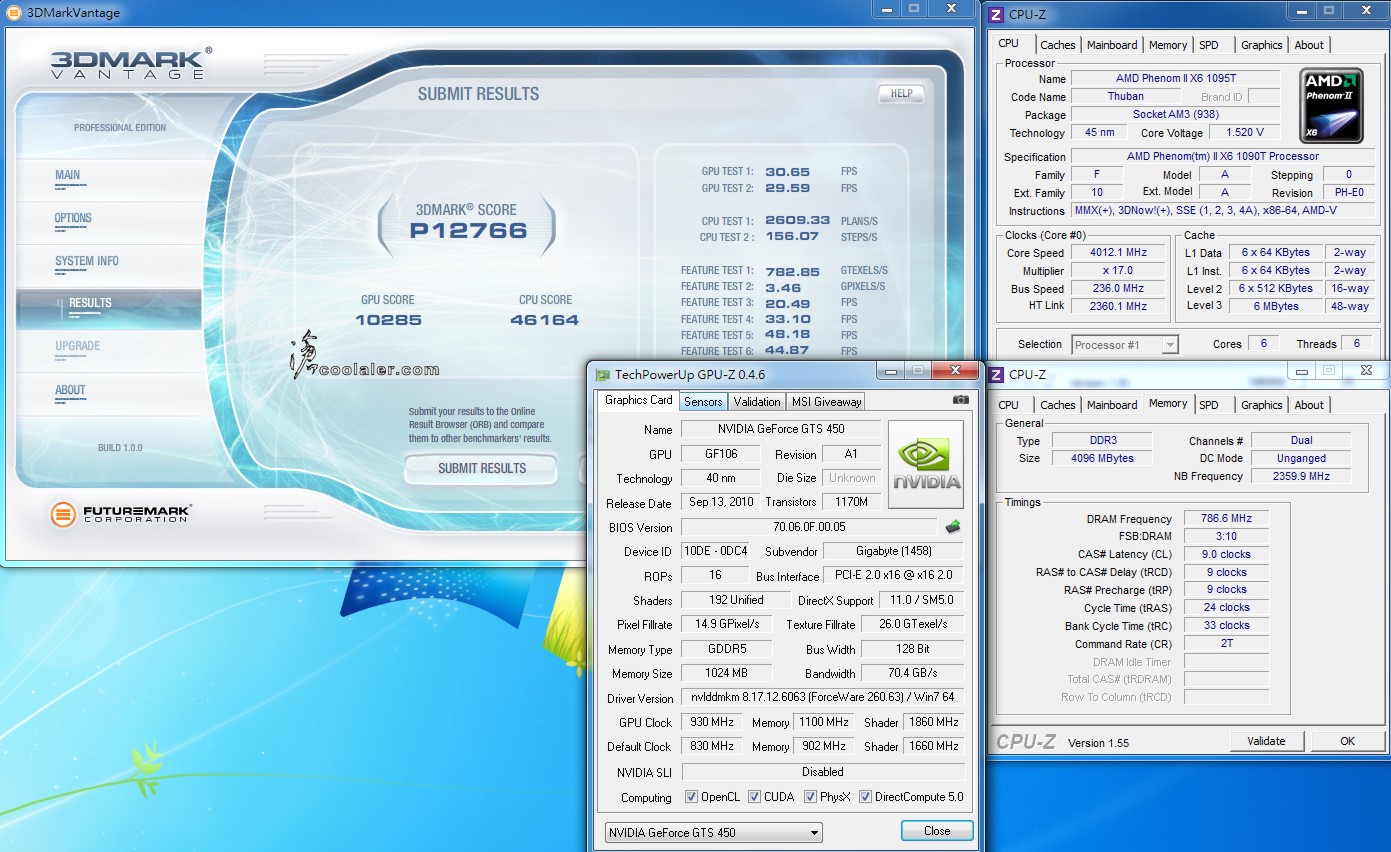
Task: Click the Validate button in CPU-Z
Action: [x=1266, y=741]
